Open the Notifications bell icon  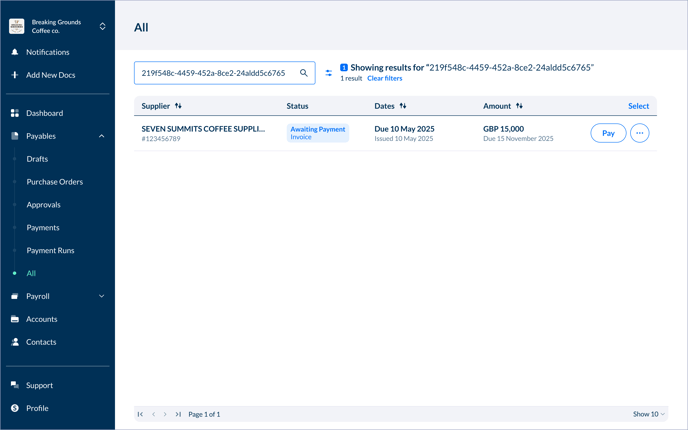[x=15, y=52]
